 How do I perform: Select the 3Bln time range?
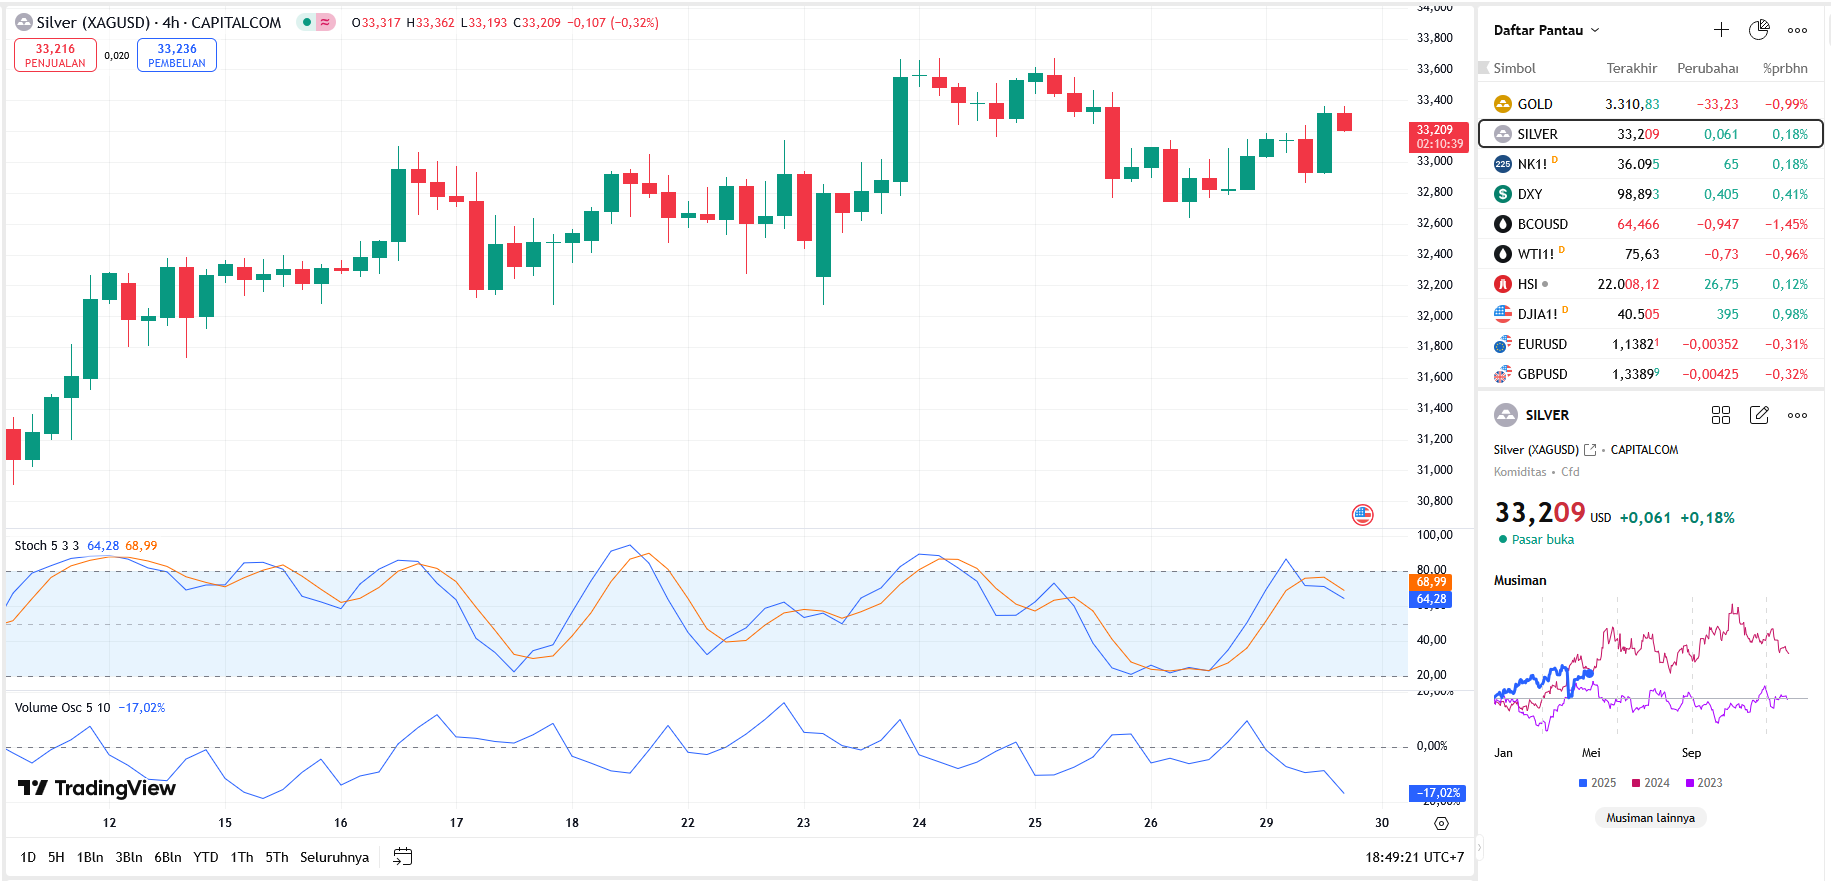pyautogui.click(x=128, y=857)
